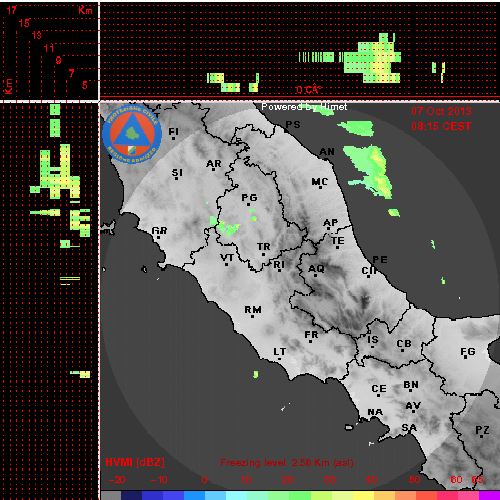Select the MC city label on map
500x500 pixels.
point(320,182)
